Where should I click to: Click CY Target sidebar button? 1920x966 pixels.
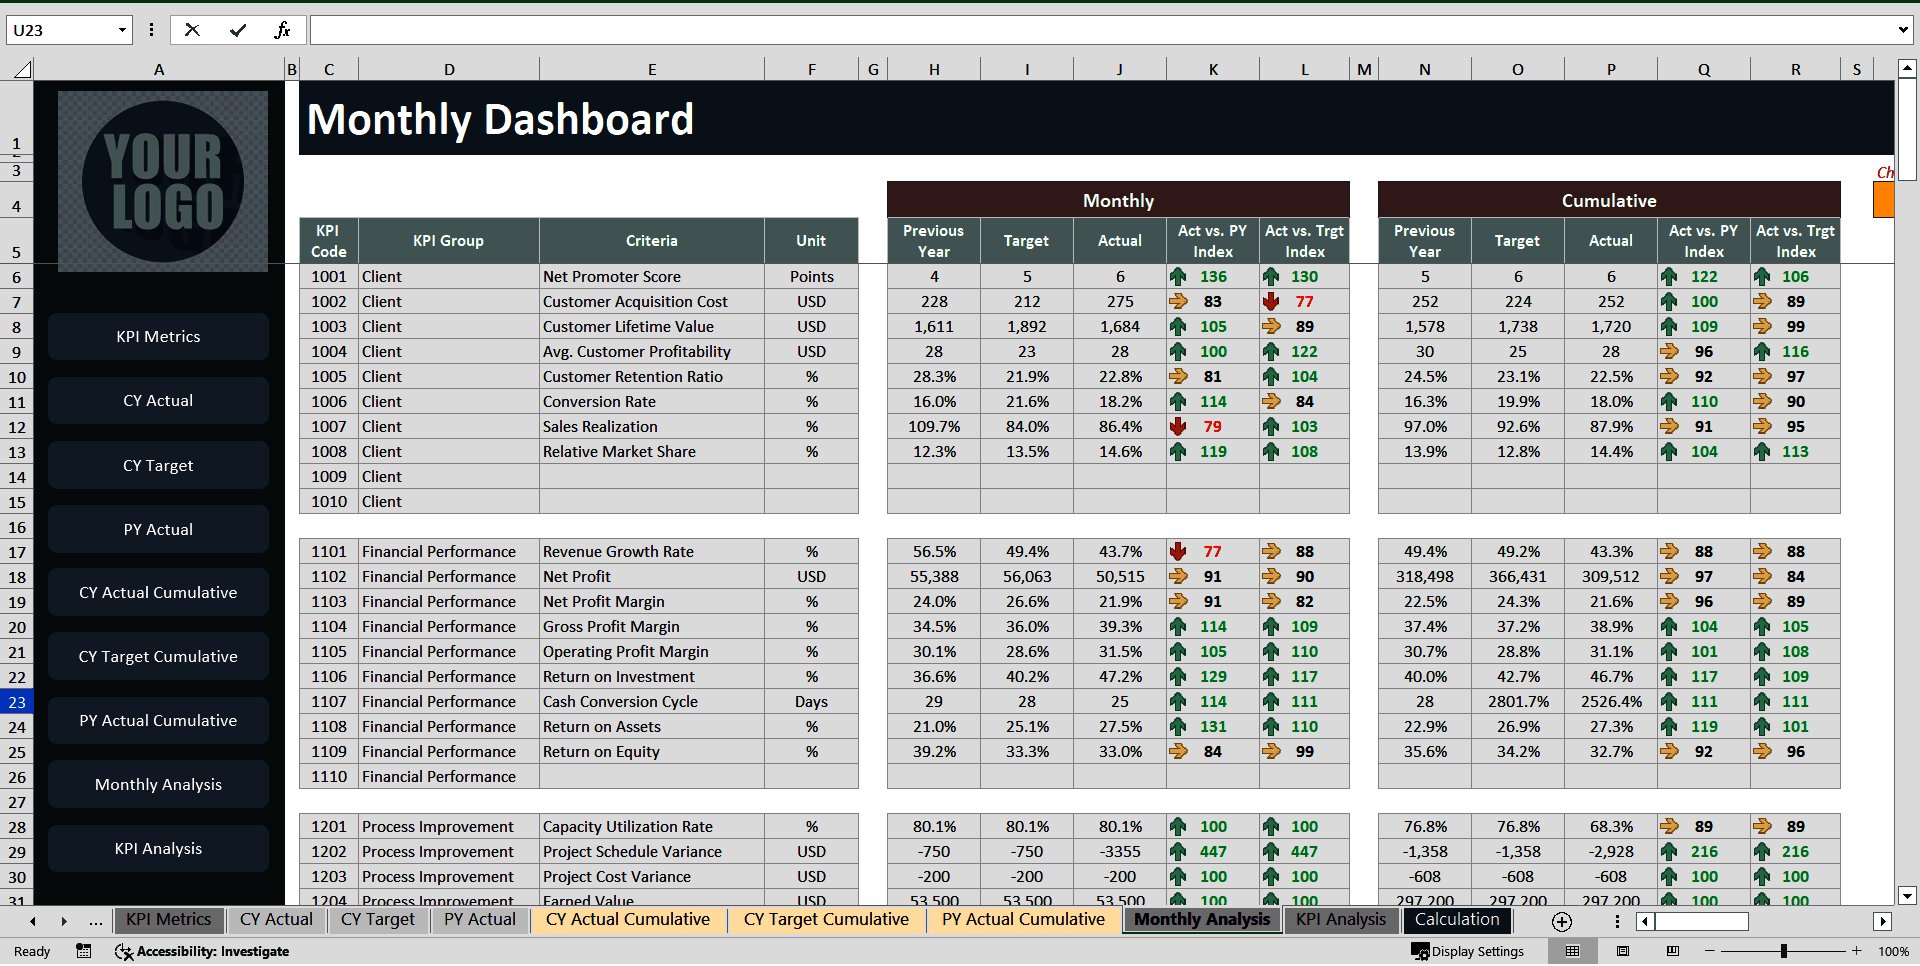click(x=158, y=466)
